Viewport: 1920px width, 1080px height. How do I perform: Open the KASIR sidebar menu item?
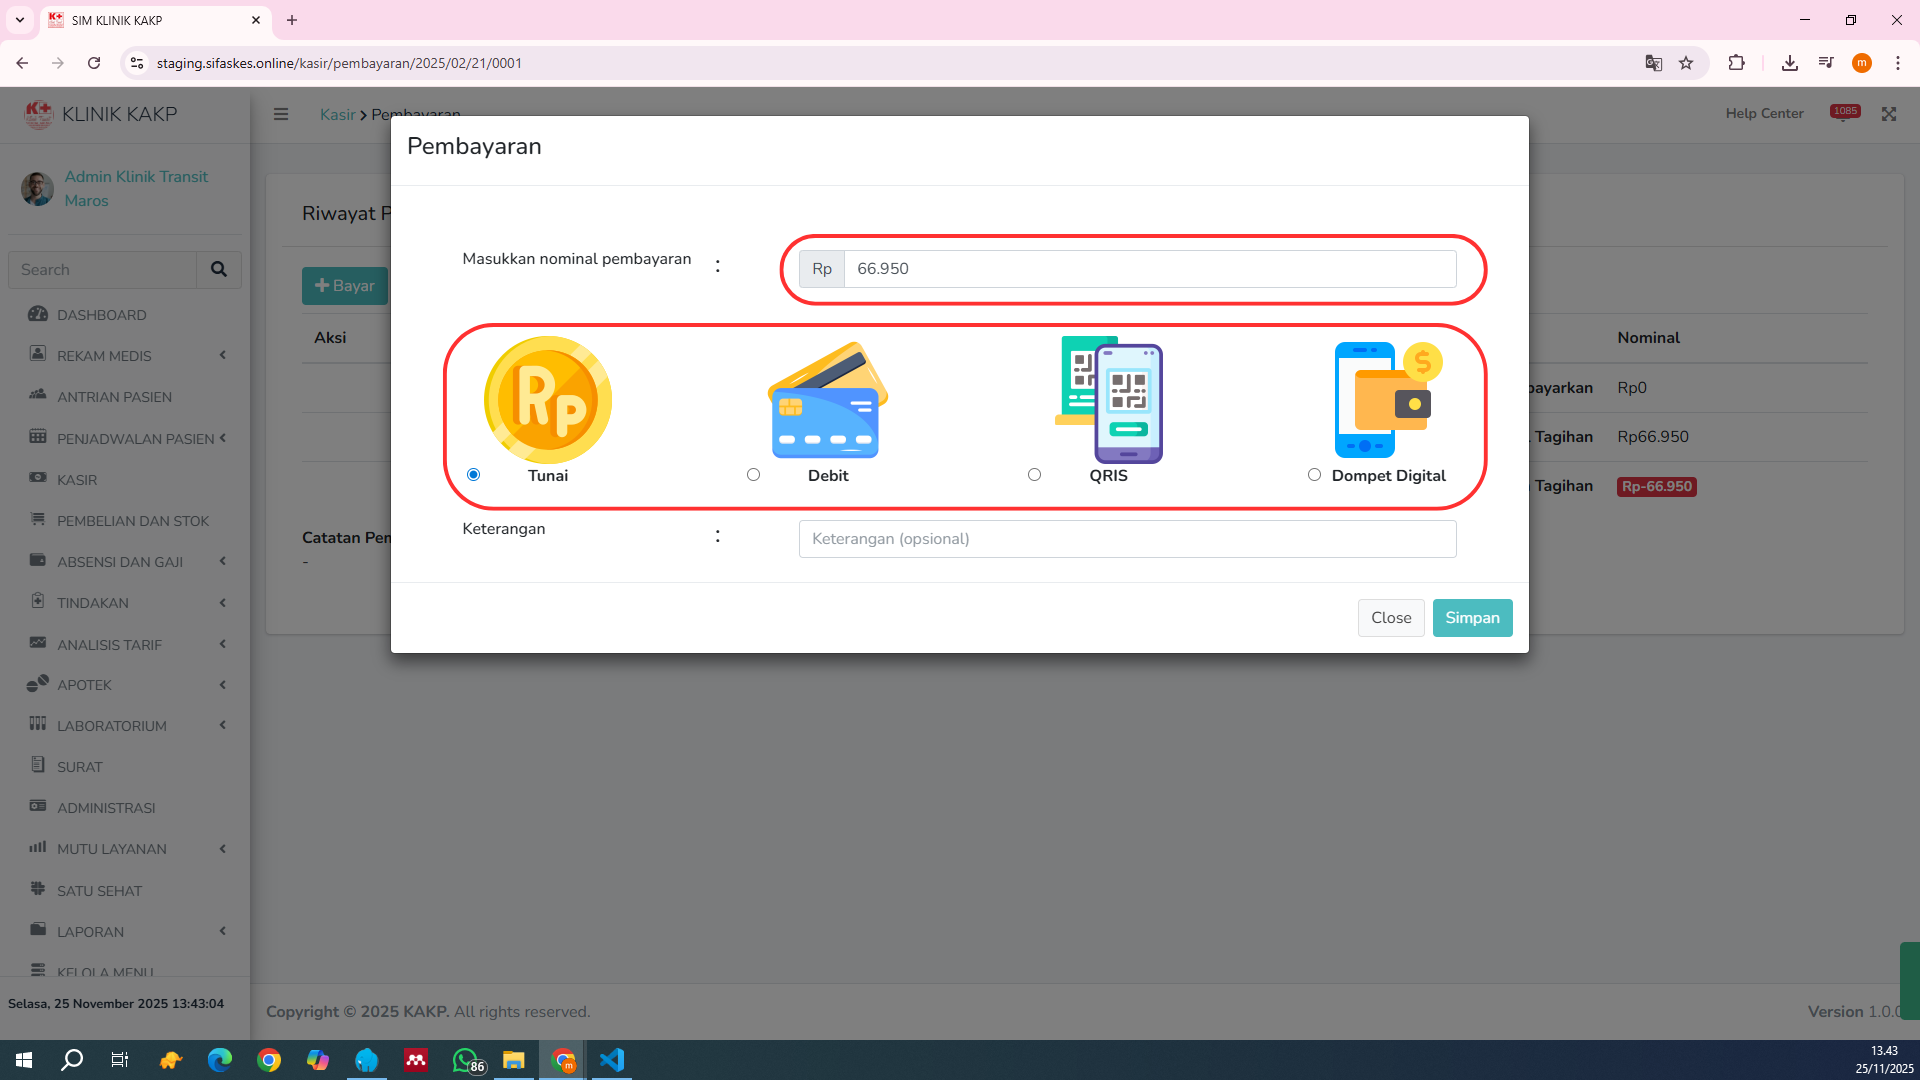[77, 480]
